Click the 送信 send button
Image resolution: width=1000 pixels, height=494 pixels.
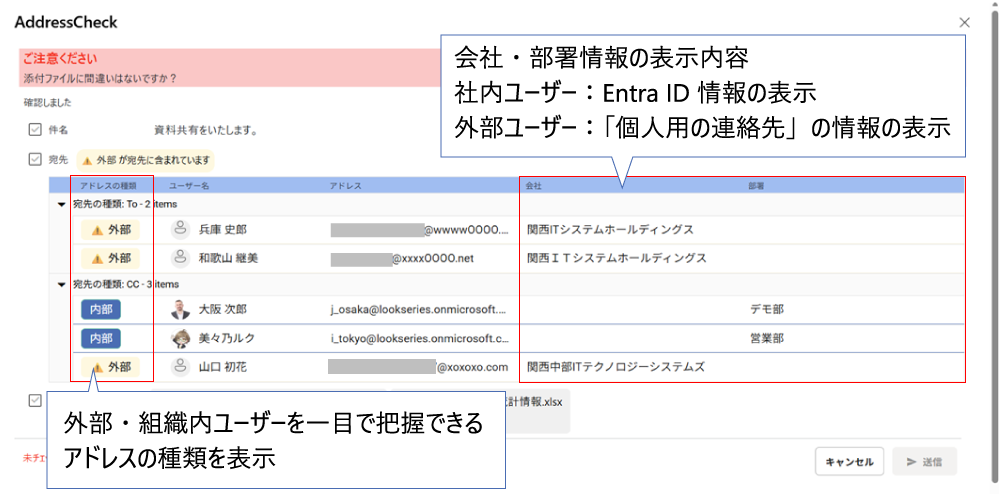[x=924, y=462]
